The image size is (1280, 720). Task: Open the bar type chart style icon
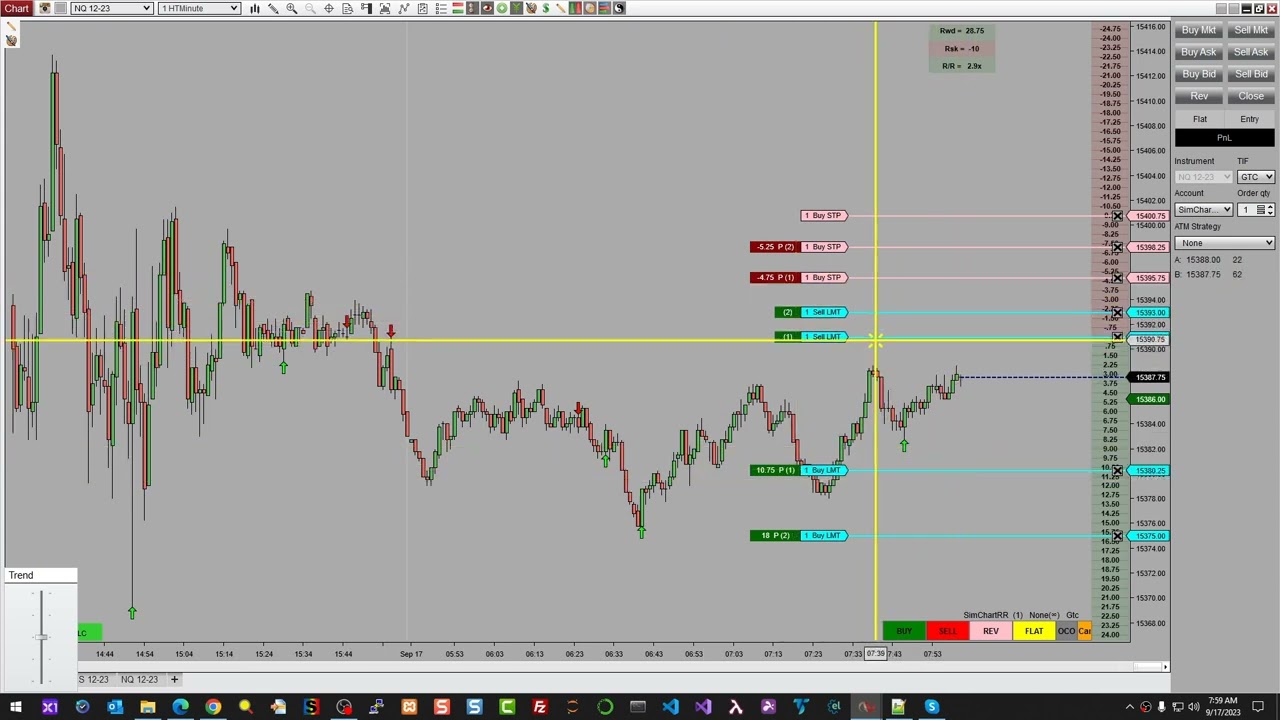(x=255, y=8)
